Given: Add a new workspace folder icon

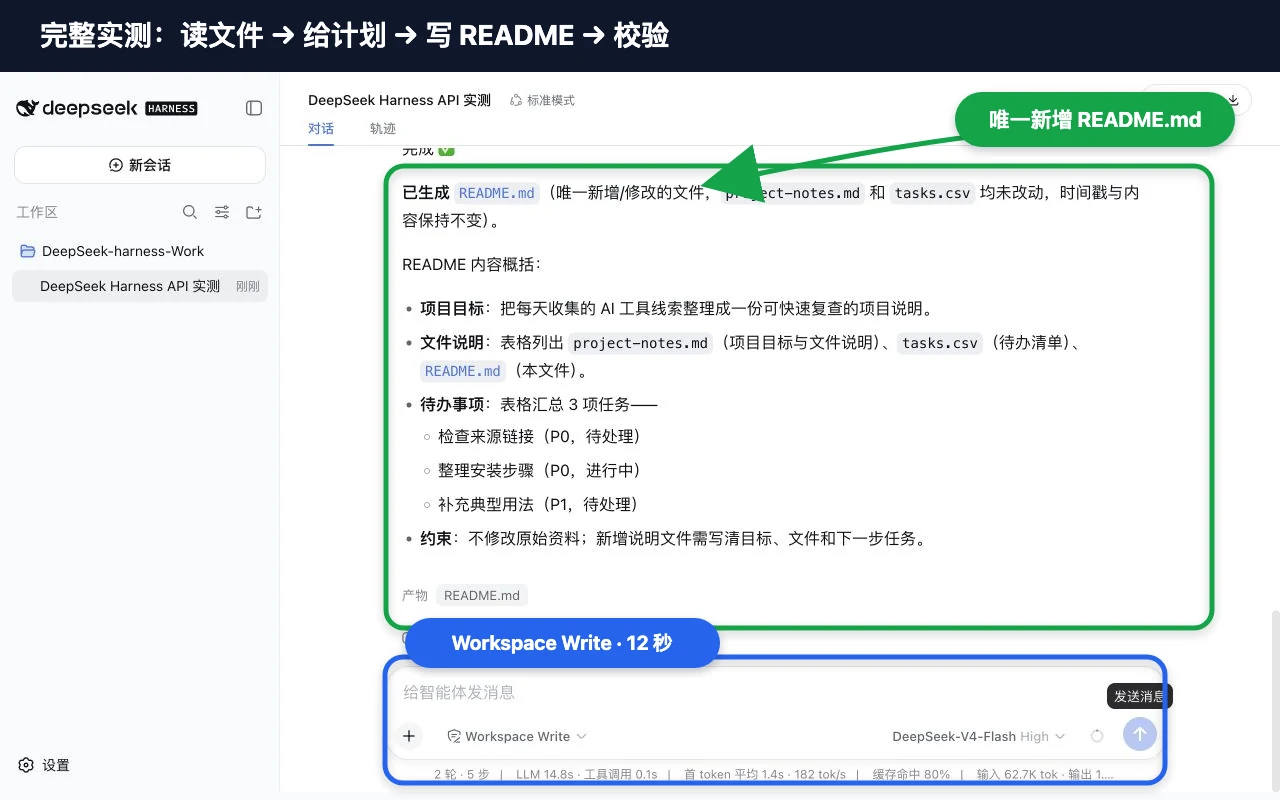Looking at the screenshot, I should click(x=254, y=212).
